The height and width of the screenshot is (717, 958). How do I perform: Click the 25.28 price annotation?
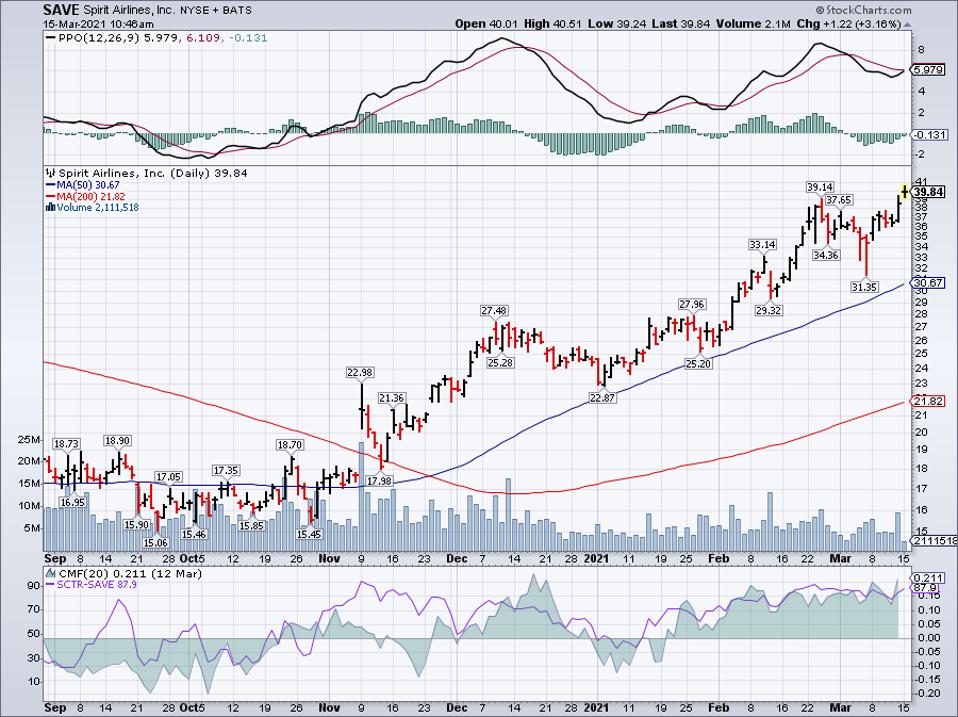[x=500, y=363]
